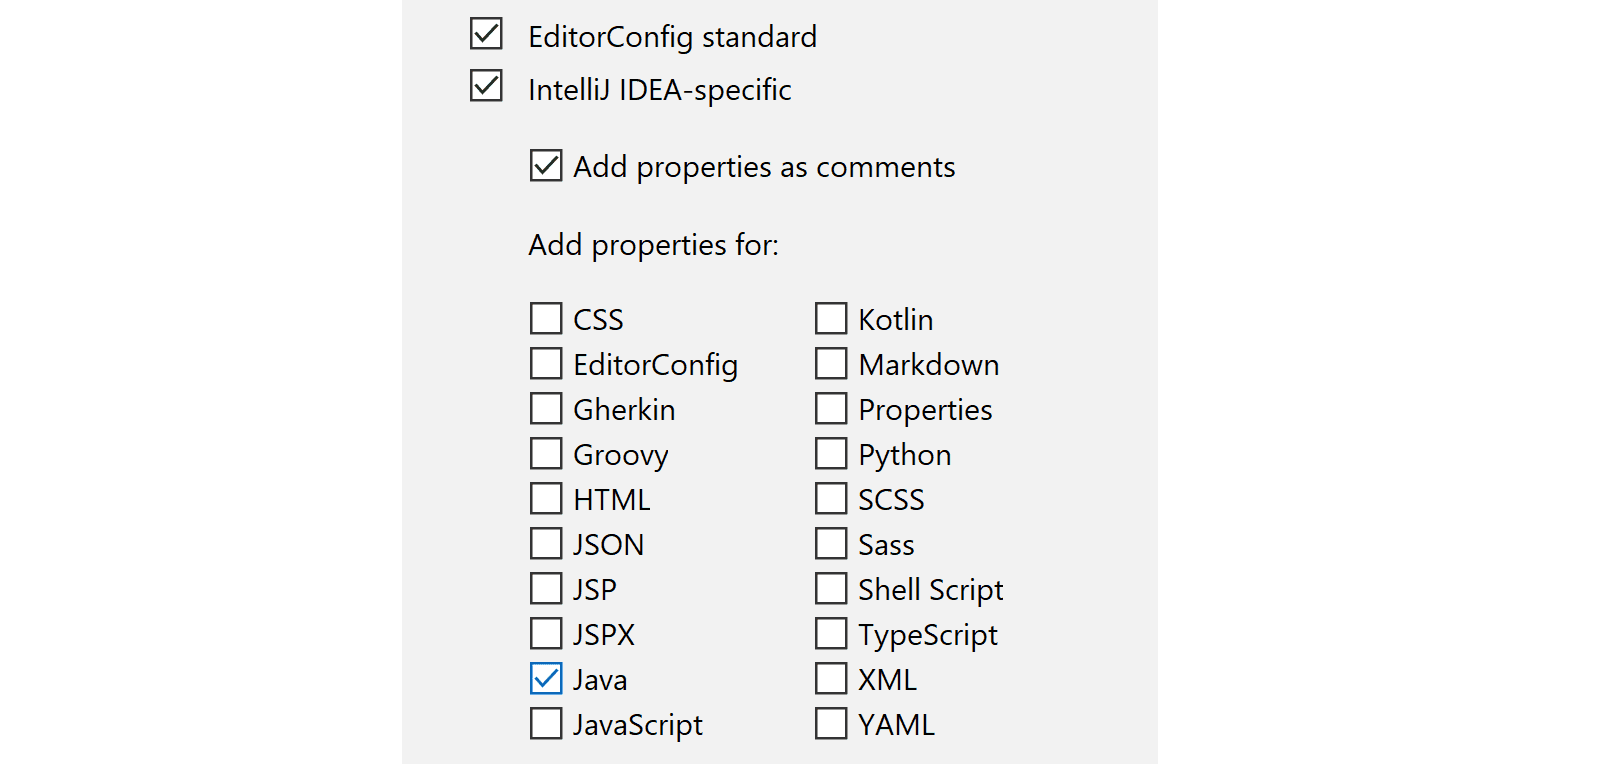Select the Groovy checkbox
1624x764 pixels.
click(x=546, y=454)
